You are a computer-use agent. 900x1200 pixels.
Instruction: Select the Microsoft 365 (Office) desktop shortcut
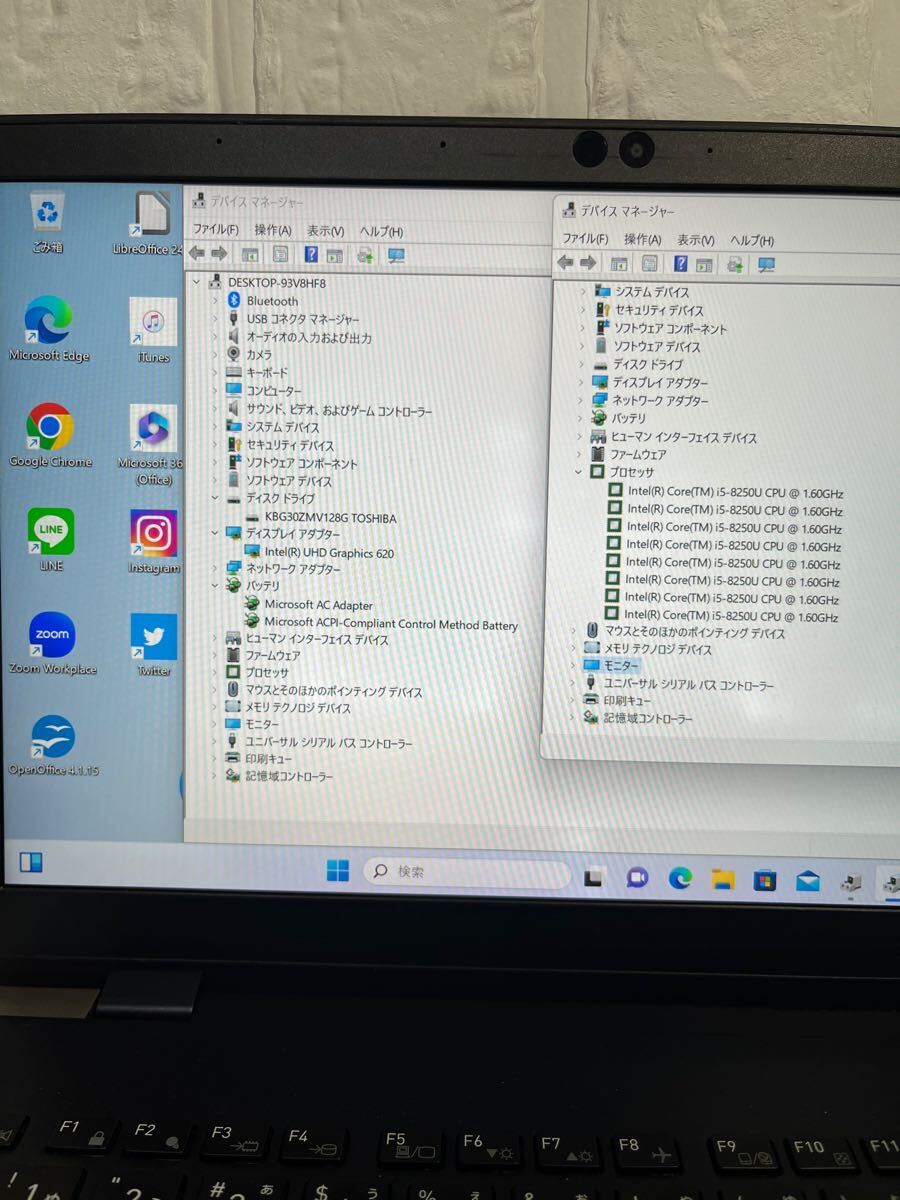[152, 444]
